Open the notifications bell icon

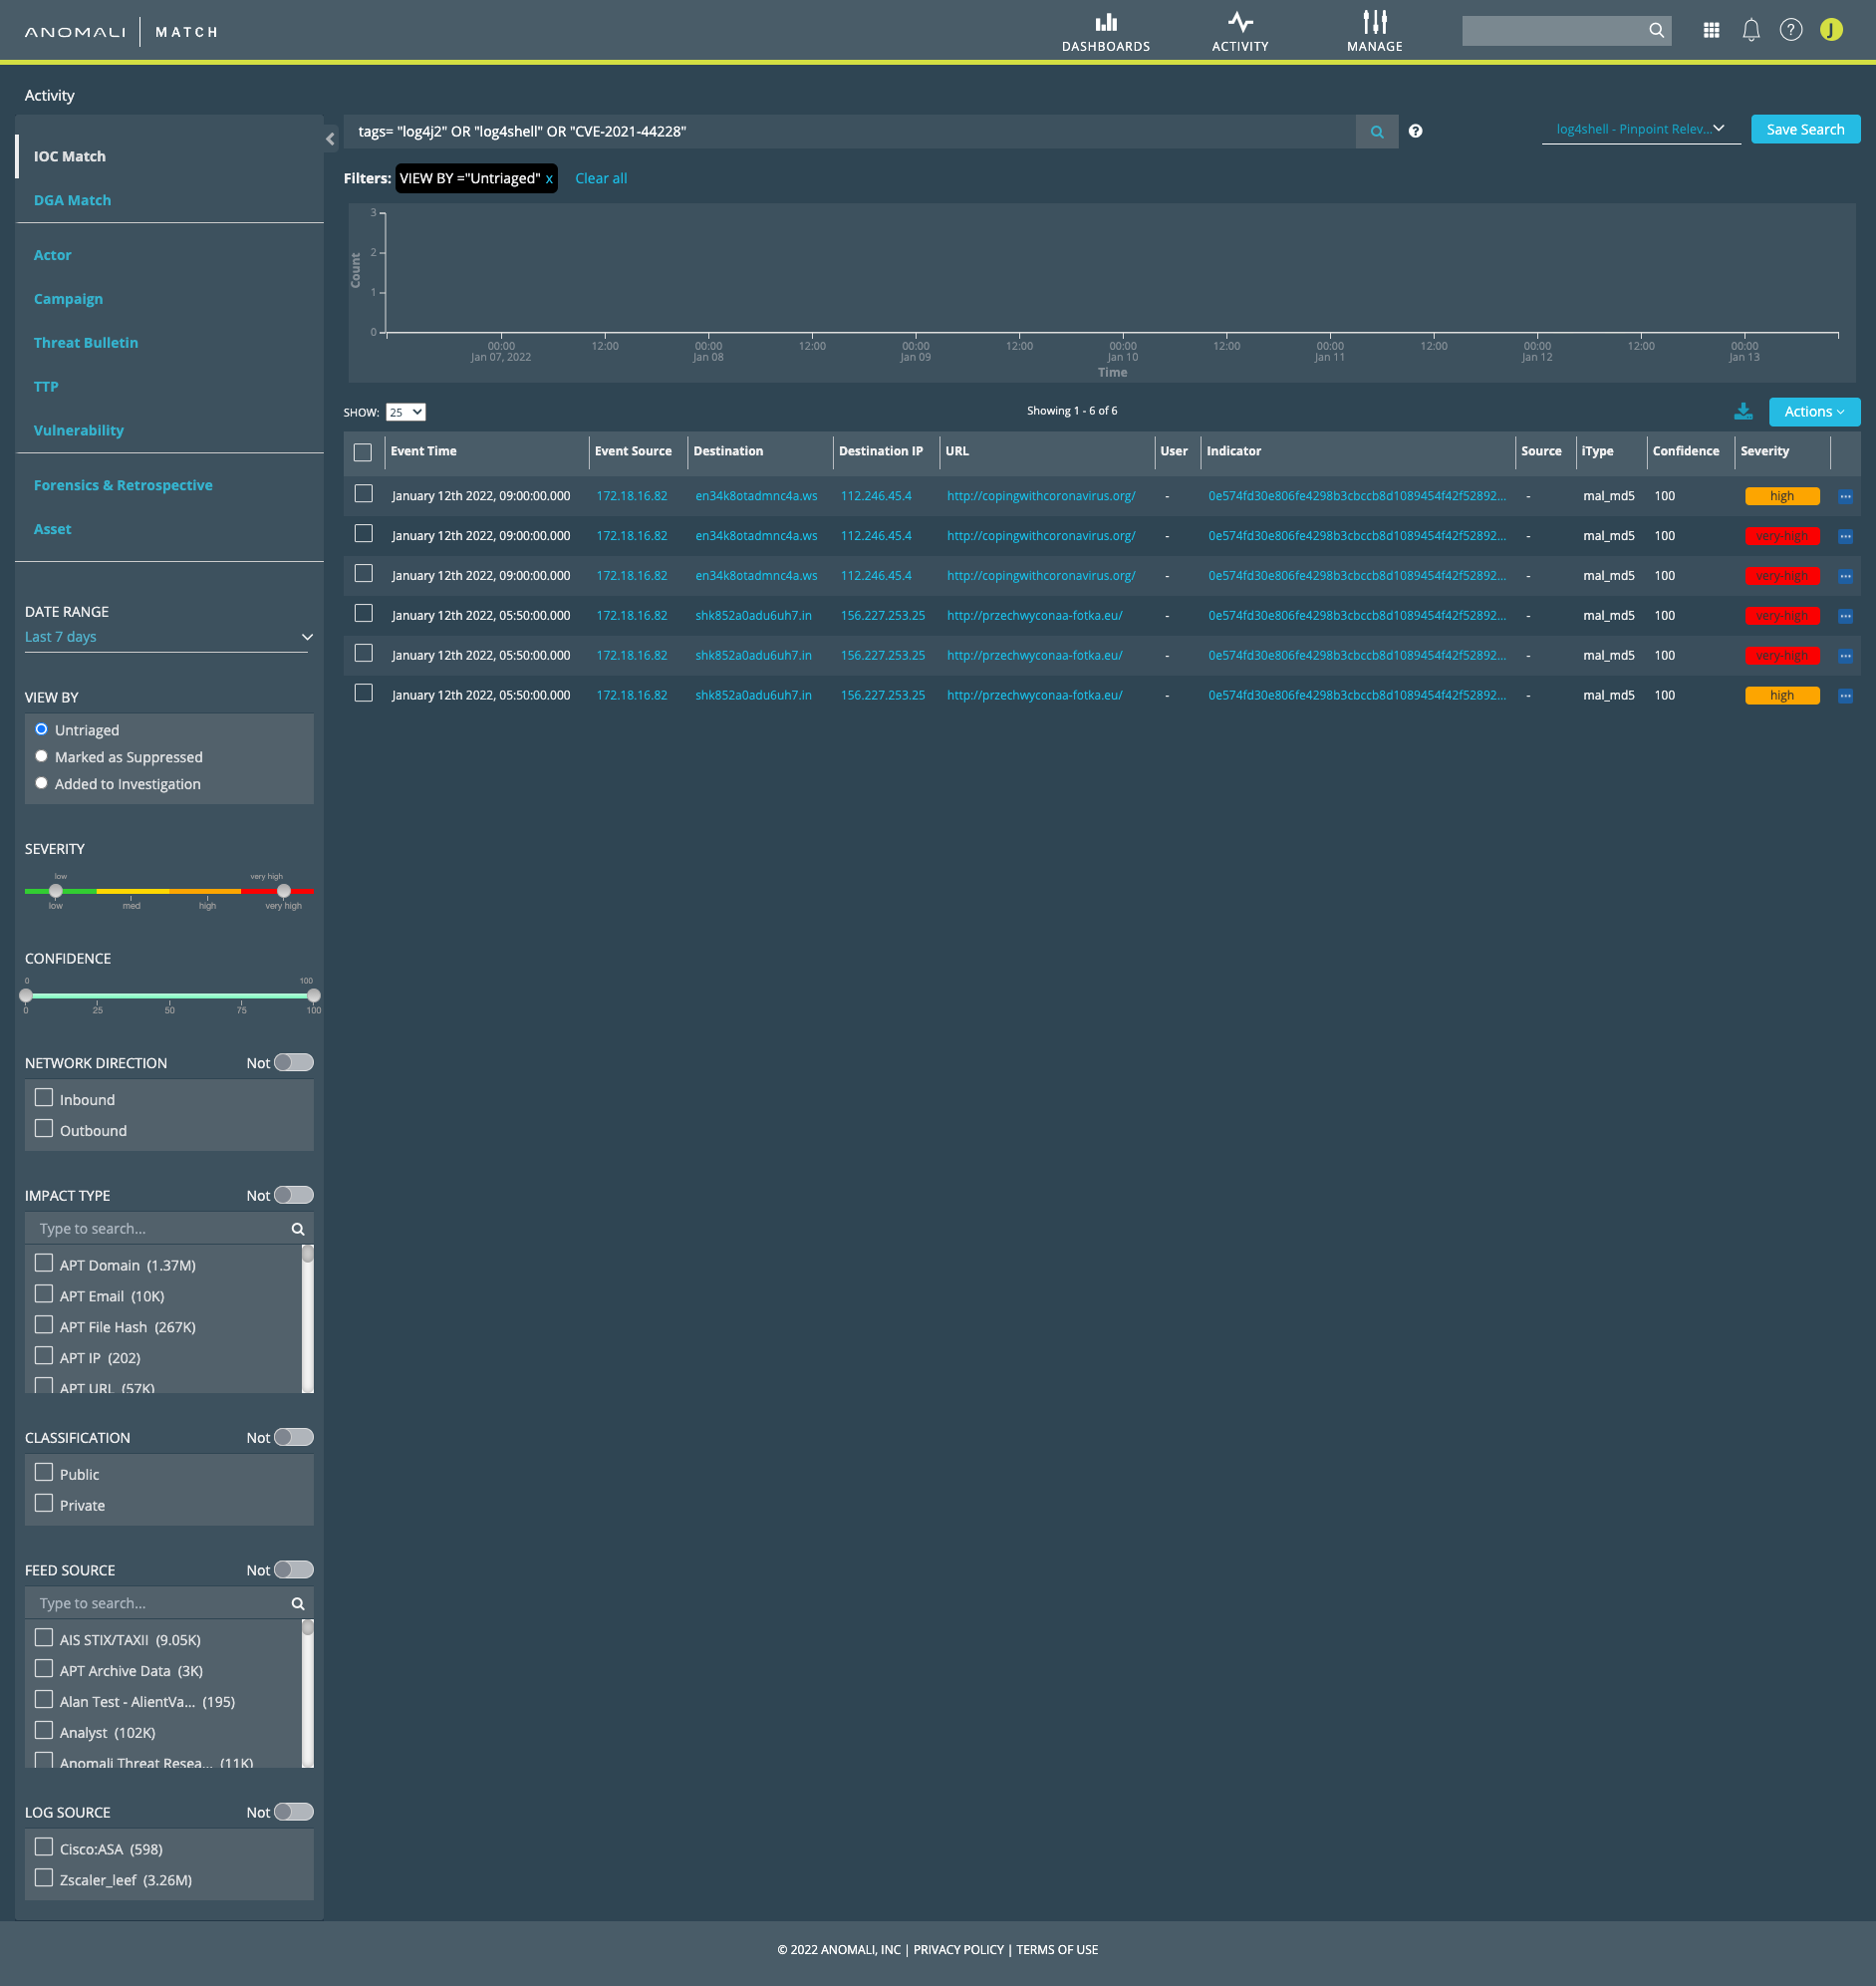click(x=1750, y=31)
